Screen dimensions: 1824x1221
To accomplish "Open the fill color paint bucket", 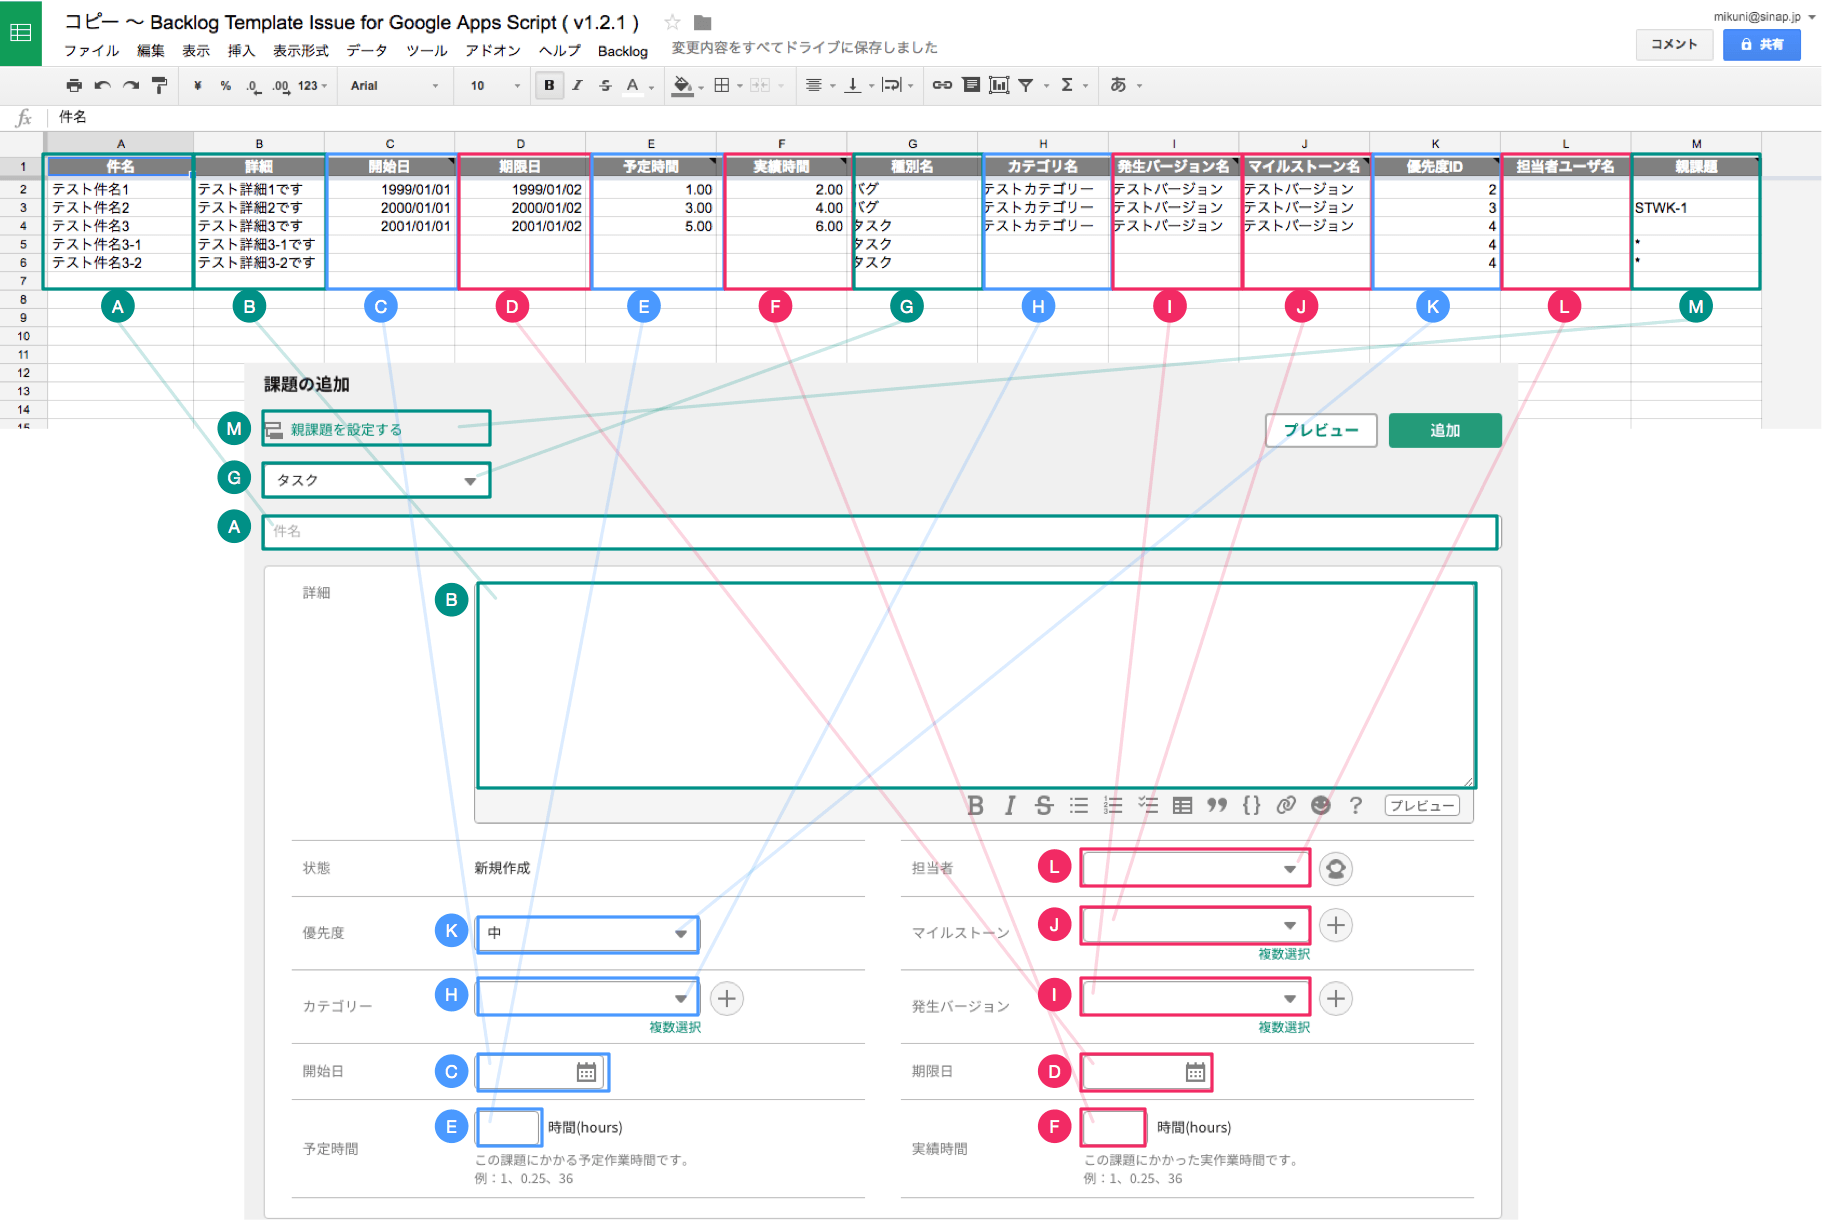I will [x=682, y=86].
